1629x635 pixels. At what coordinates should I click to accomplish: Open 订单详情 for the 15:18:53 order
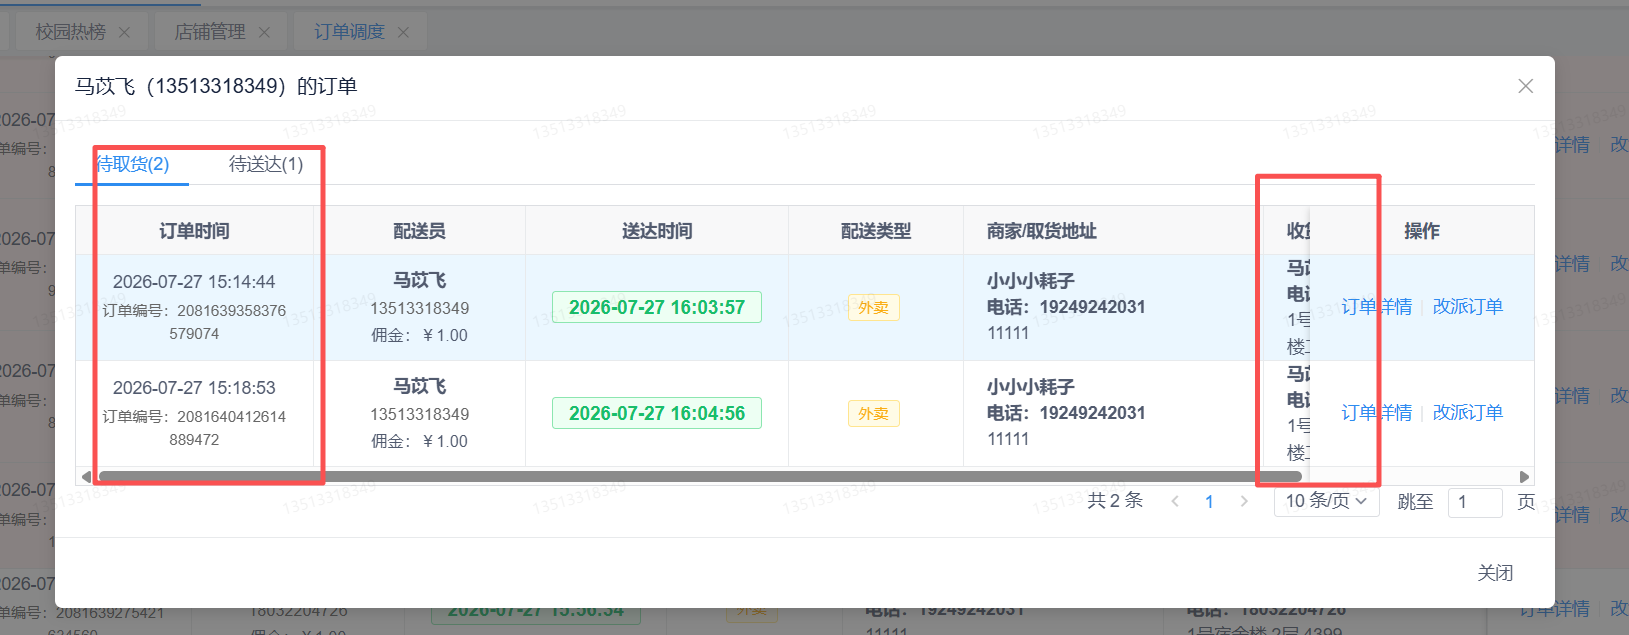1376,413
